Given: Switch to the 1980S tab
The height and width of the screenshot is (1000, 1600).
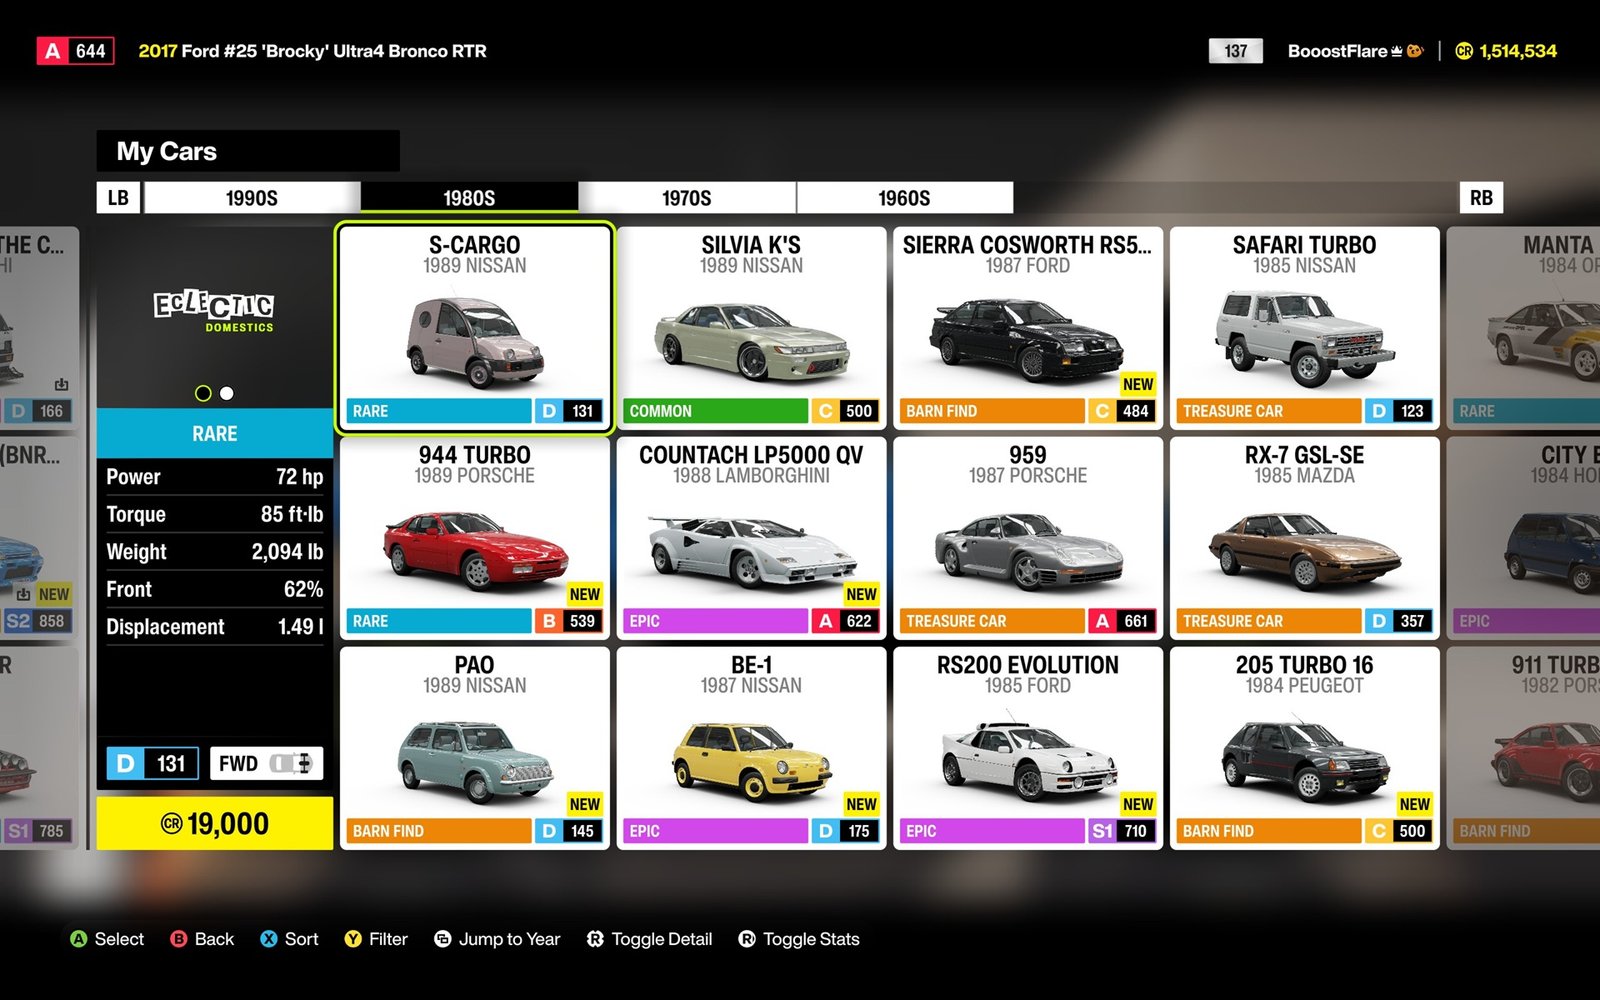Looking at the screenshot, I should tap(469, 198).
